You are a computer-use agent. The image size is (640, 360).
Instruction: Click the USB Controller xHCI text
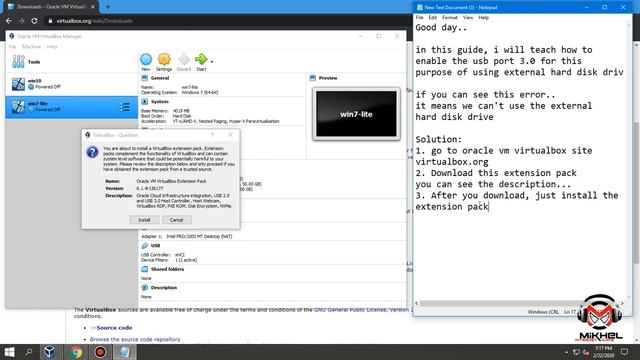(x=163, y=255)
